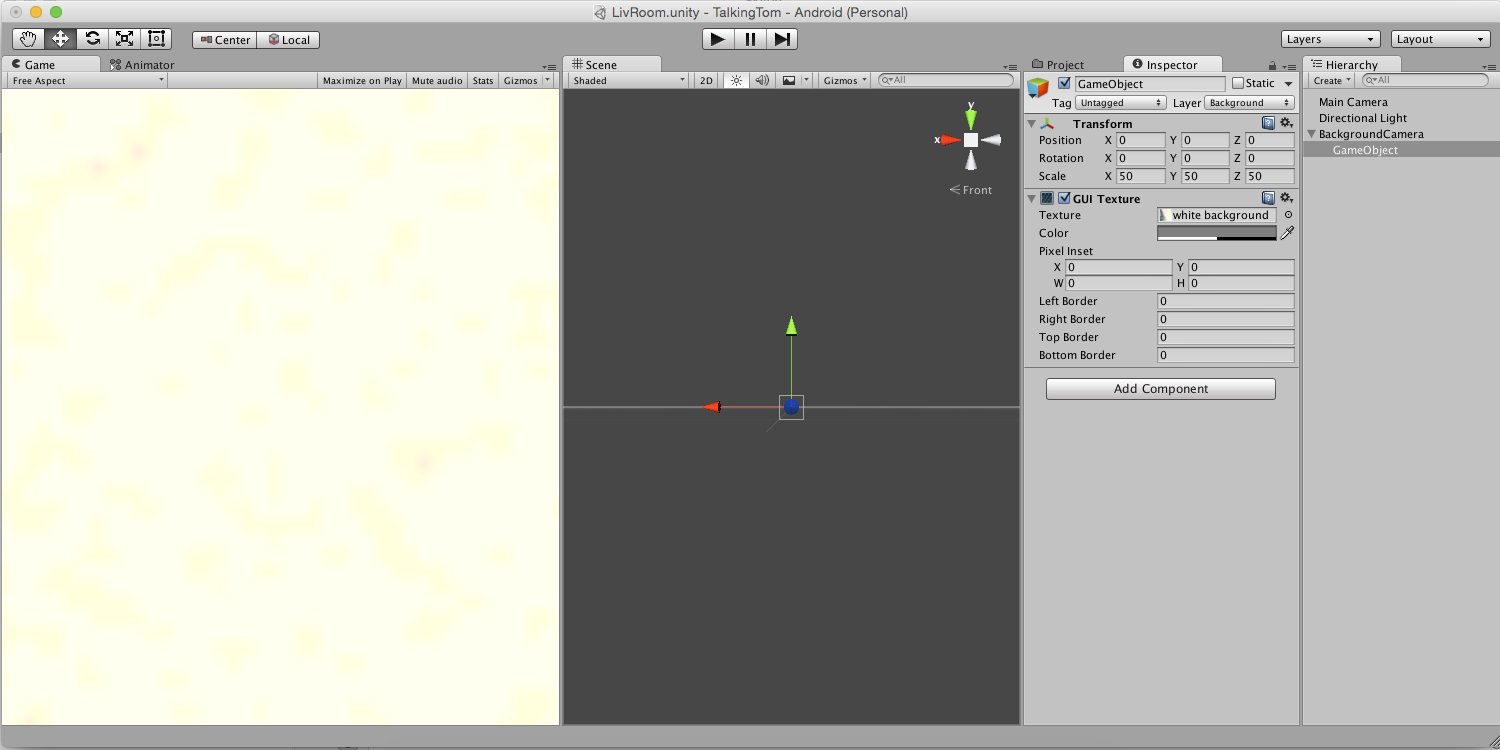Image resolution: width=1500 pixels, height=750 pixels.
Task: Toggle scene lighting sun icon
Action: click(736, 80)
